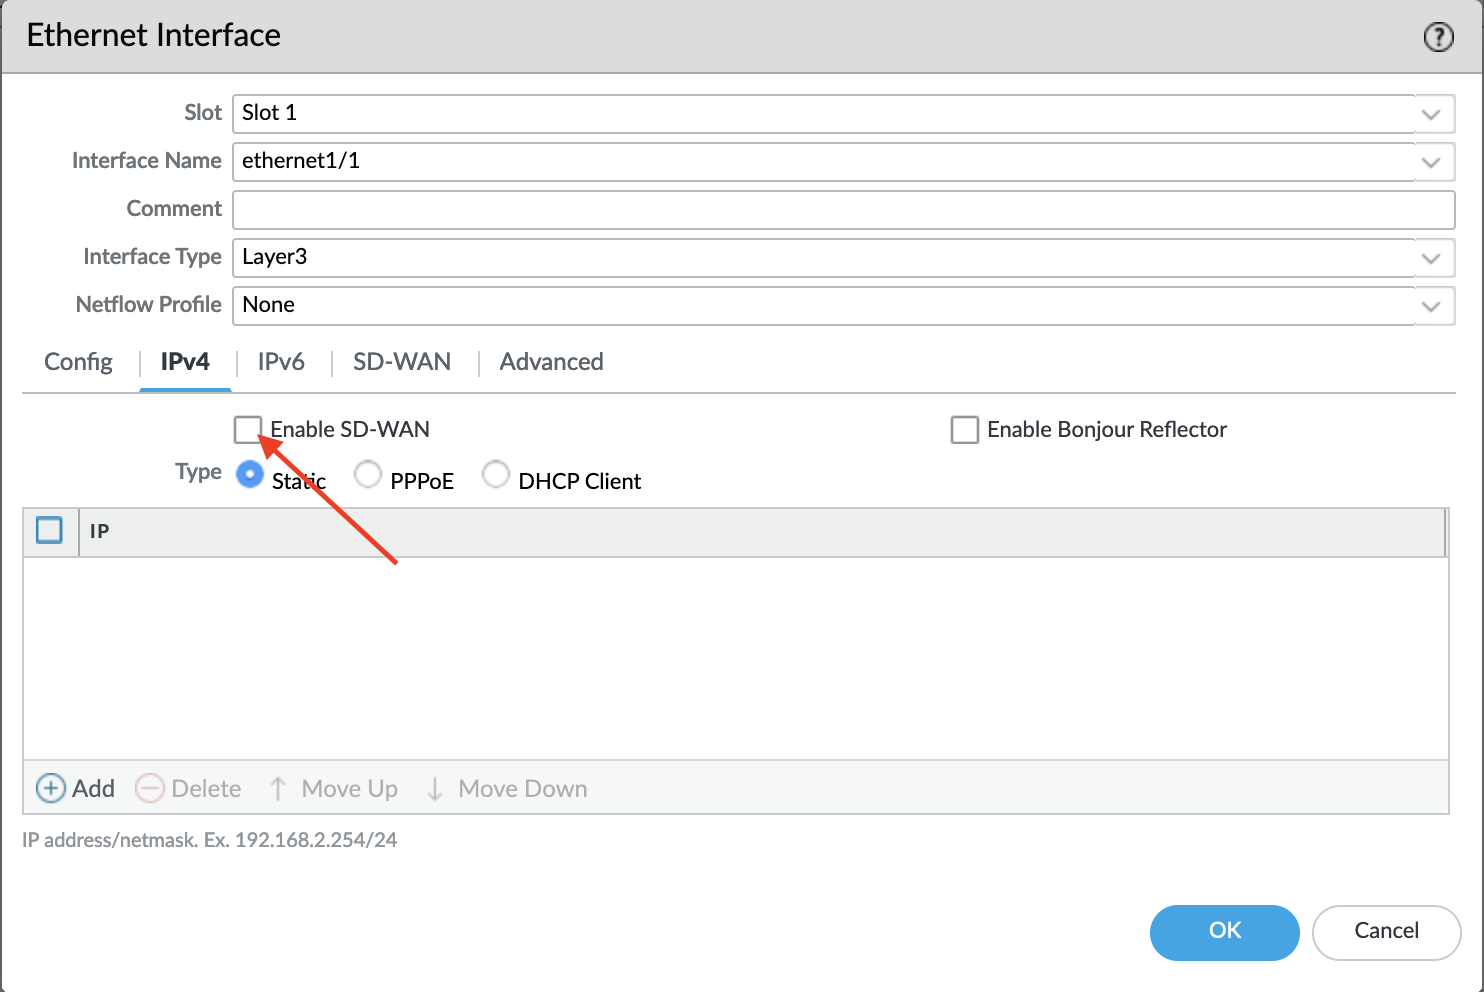Click the Slot dropdown chevron icon

coord(1431,113)
